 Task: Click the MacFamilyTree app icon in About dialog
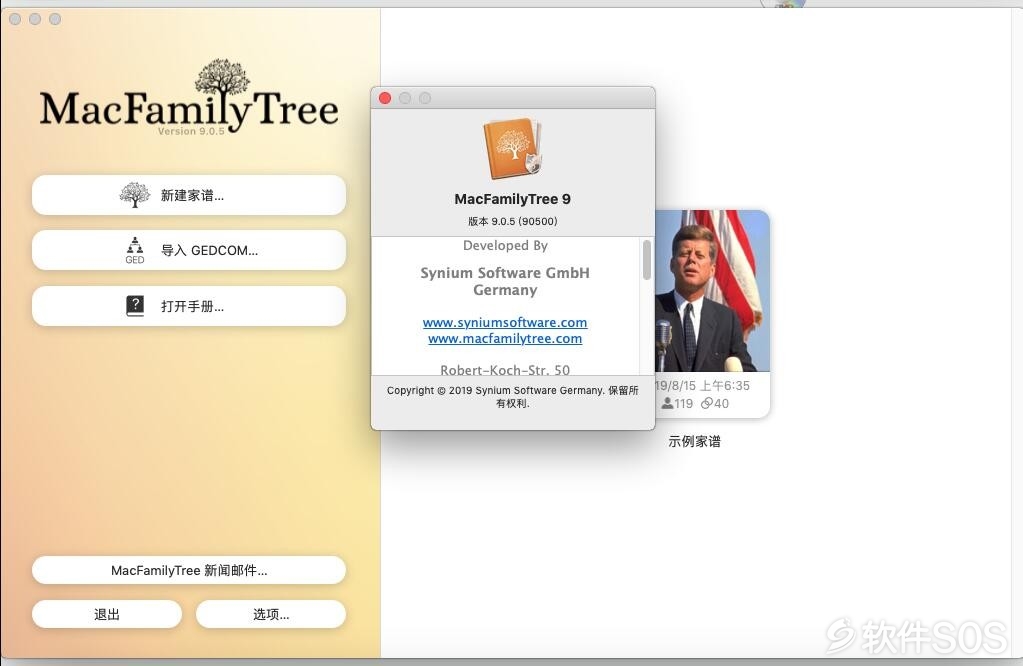point(513,149)
